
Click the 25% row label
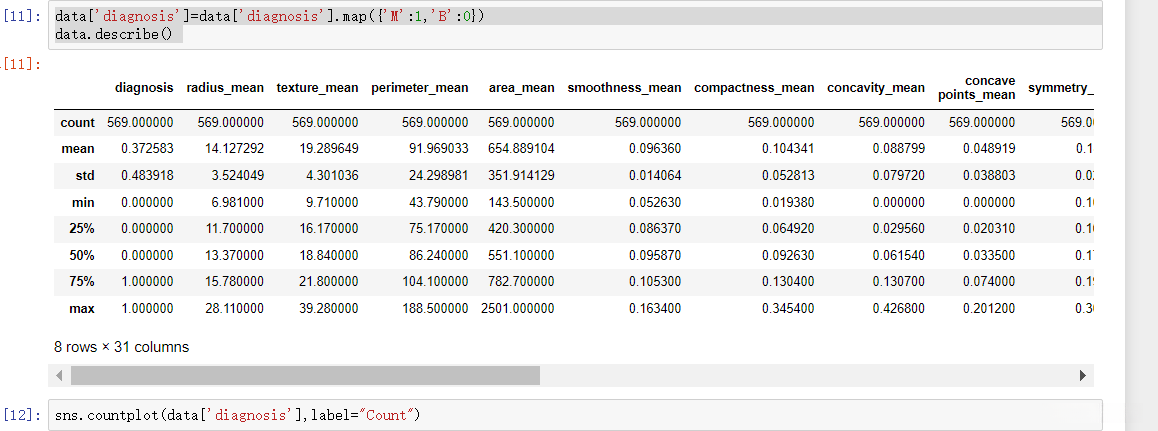(x=82, y=229)
